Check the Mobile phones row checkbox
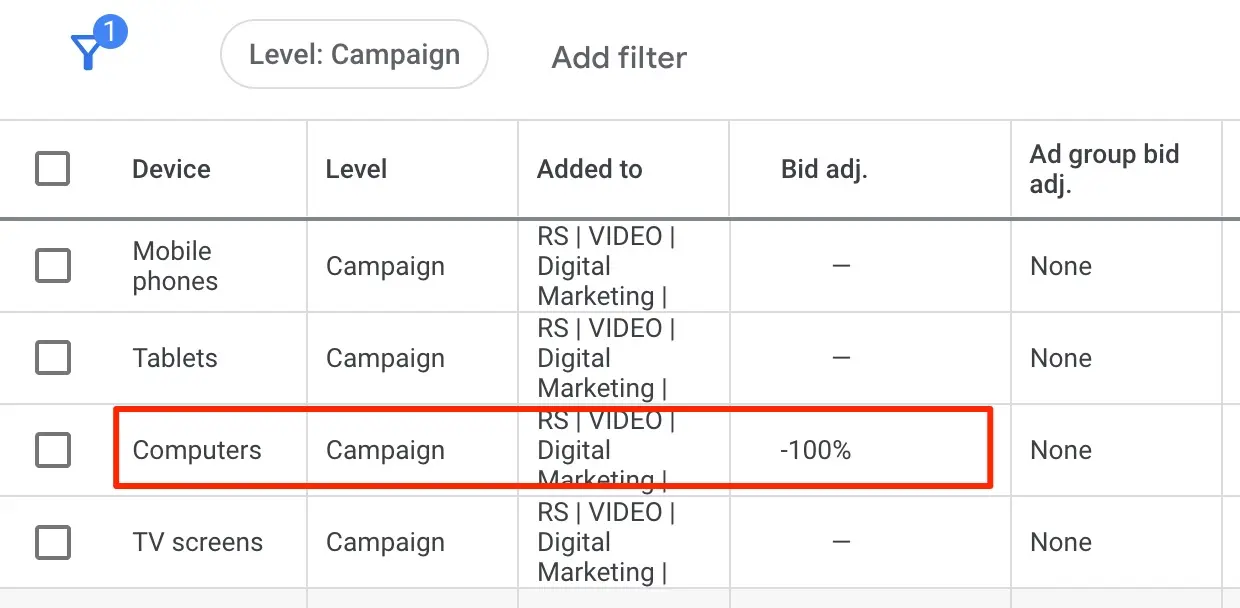 pyautogui.click(x=53, y=266)
